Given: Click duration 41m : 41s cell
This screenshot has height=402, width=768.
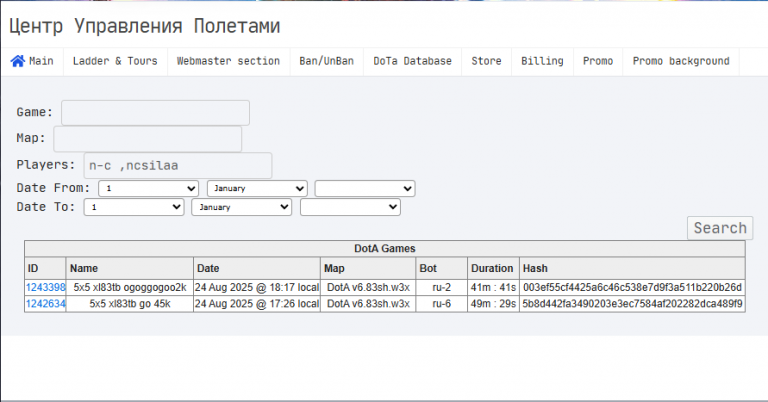Looking at the screenshot, I should tap(493, 287).
